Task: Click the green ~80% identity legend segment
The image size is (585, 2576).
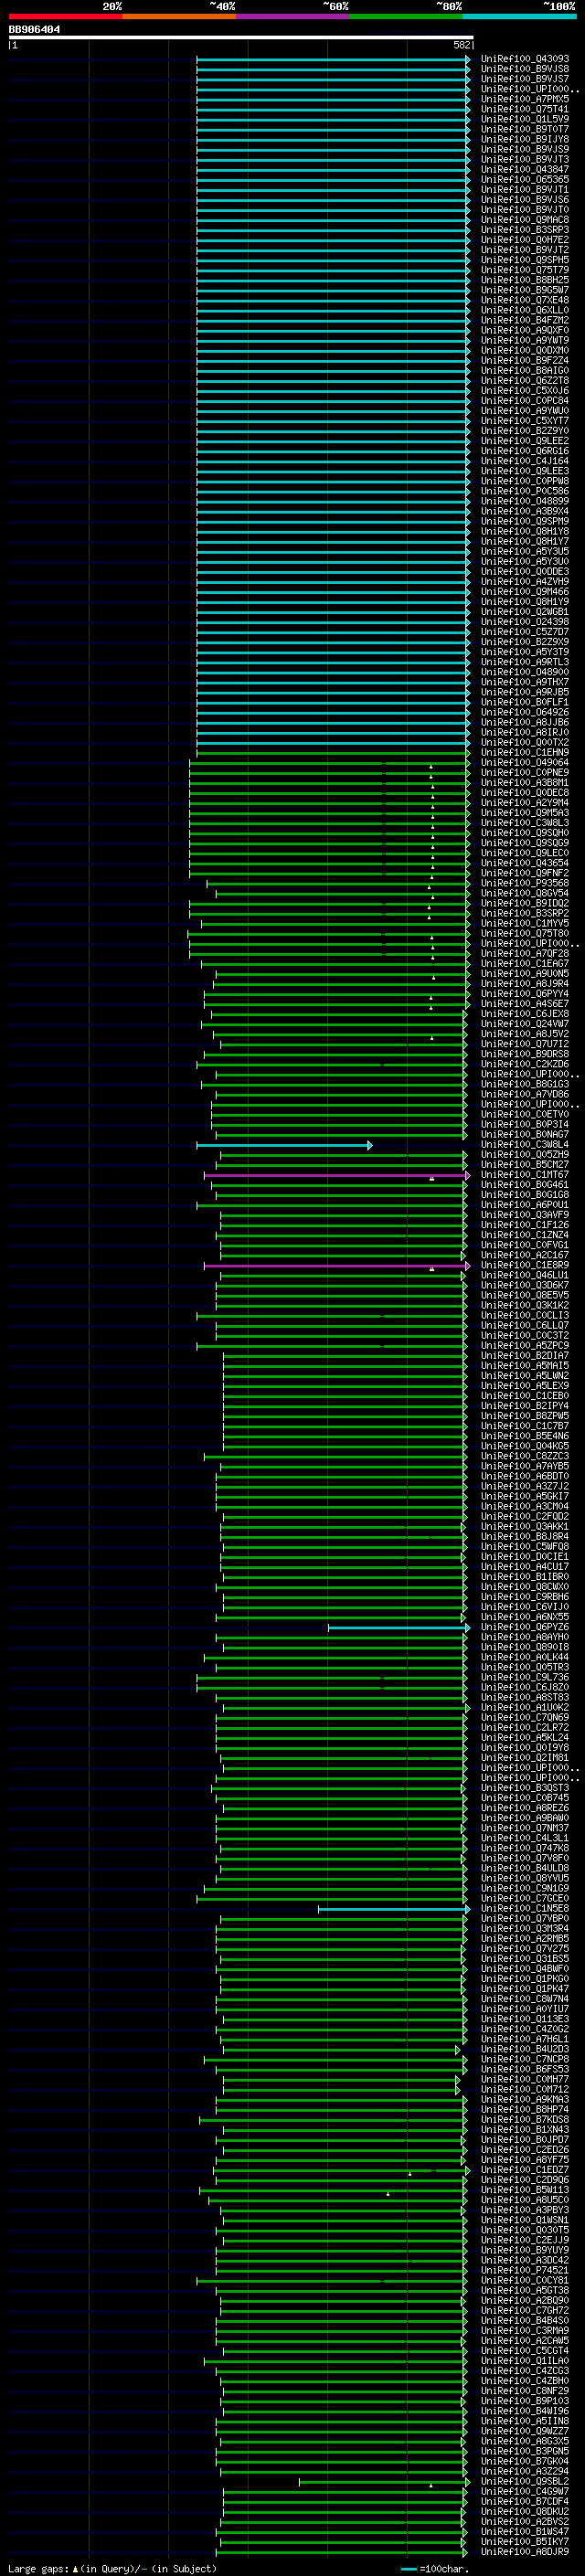Action: point(406,16)
